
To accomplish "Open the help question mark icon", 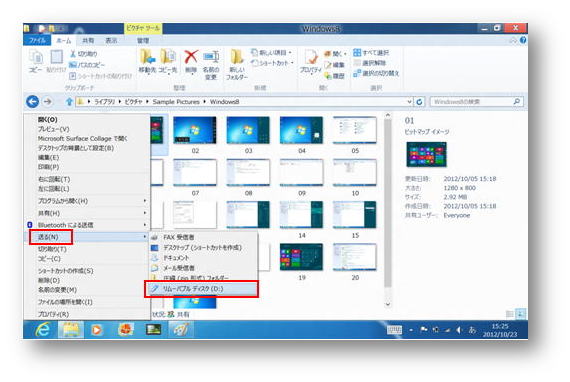I will coord(523,40).
